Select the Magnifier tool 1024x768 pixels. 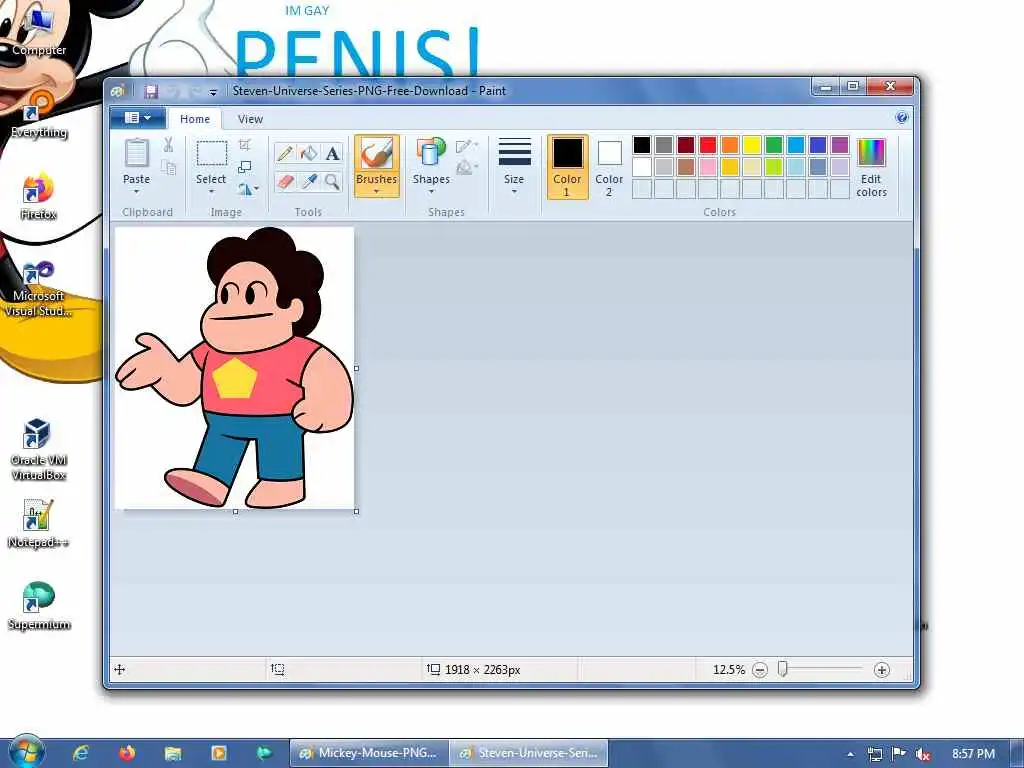tap(332, 181)
